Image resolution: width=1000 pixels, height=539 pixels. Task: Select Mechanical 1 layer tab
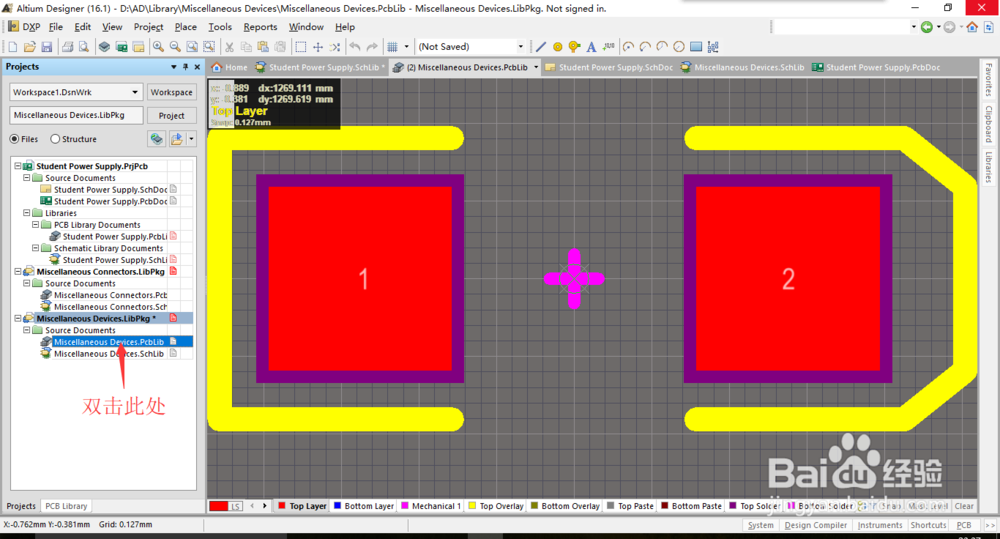pos(430,506)
